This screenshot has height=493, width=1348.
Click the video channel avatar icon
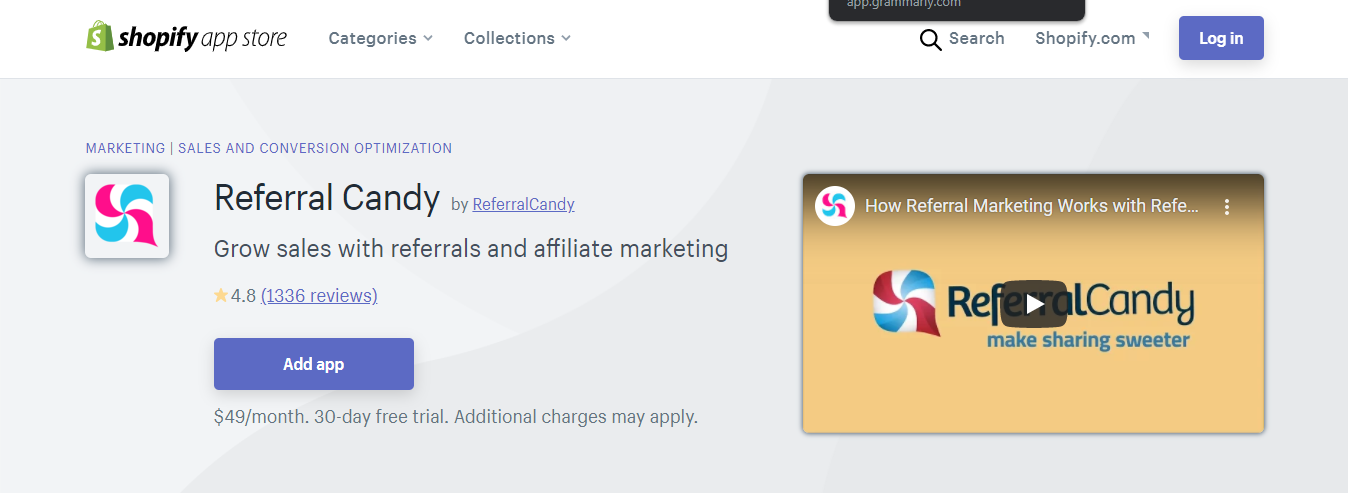coord(834,206)
